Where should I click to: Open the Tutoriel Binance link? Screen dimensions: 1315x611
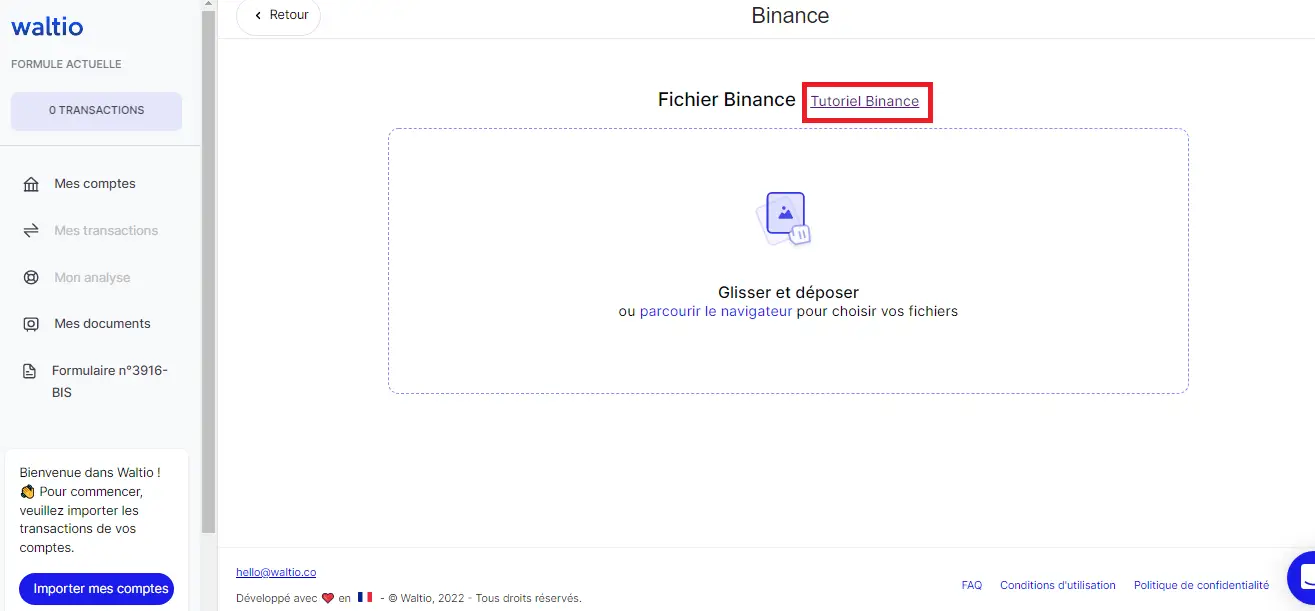[864, 101]
